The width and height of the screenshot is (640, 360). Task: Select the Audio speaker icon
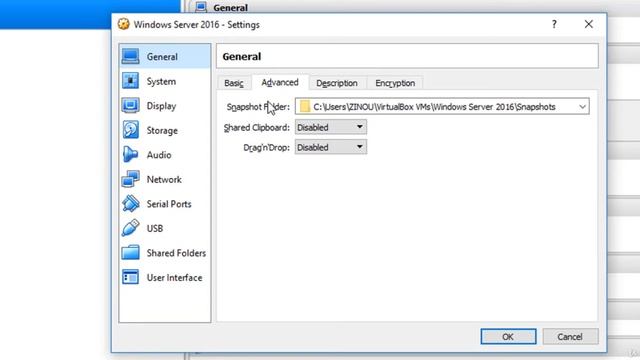(130, 154)
